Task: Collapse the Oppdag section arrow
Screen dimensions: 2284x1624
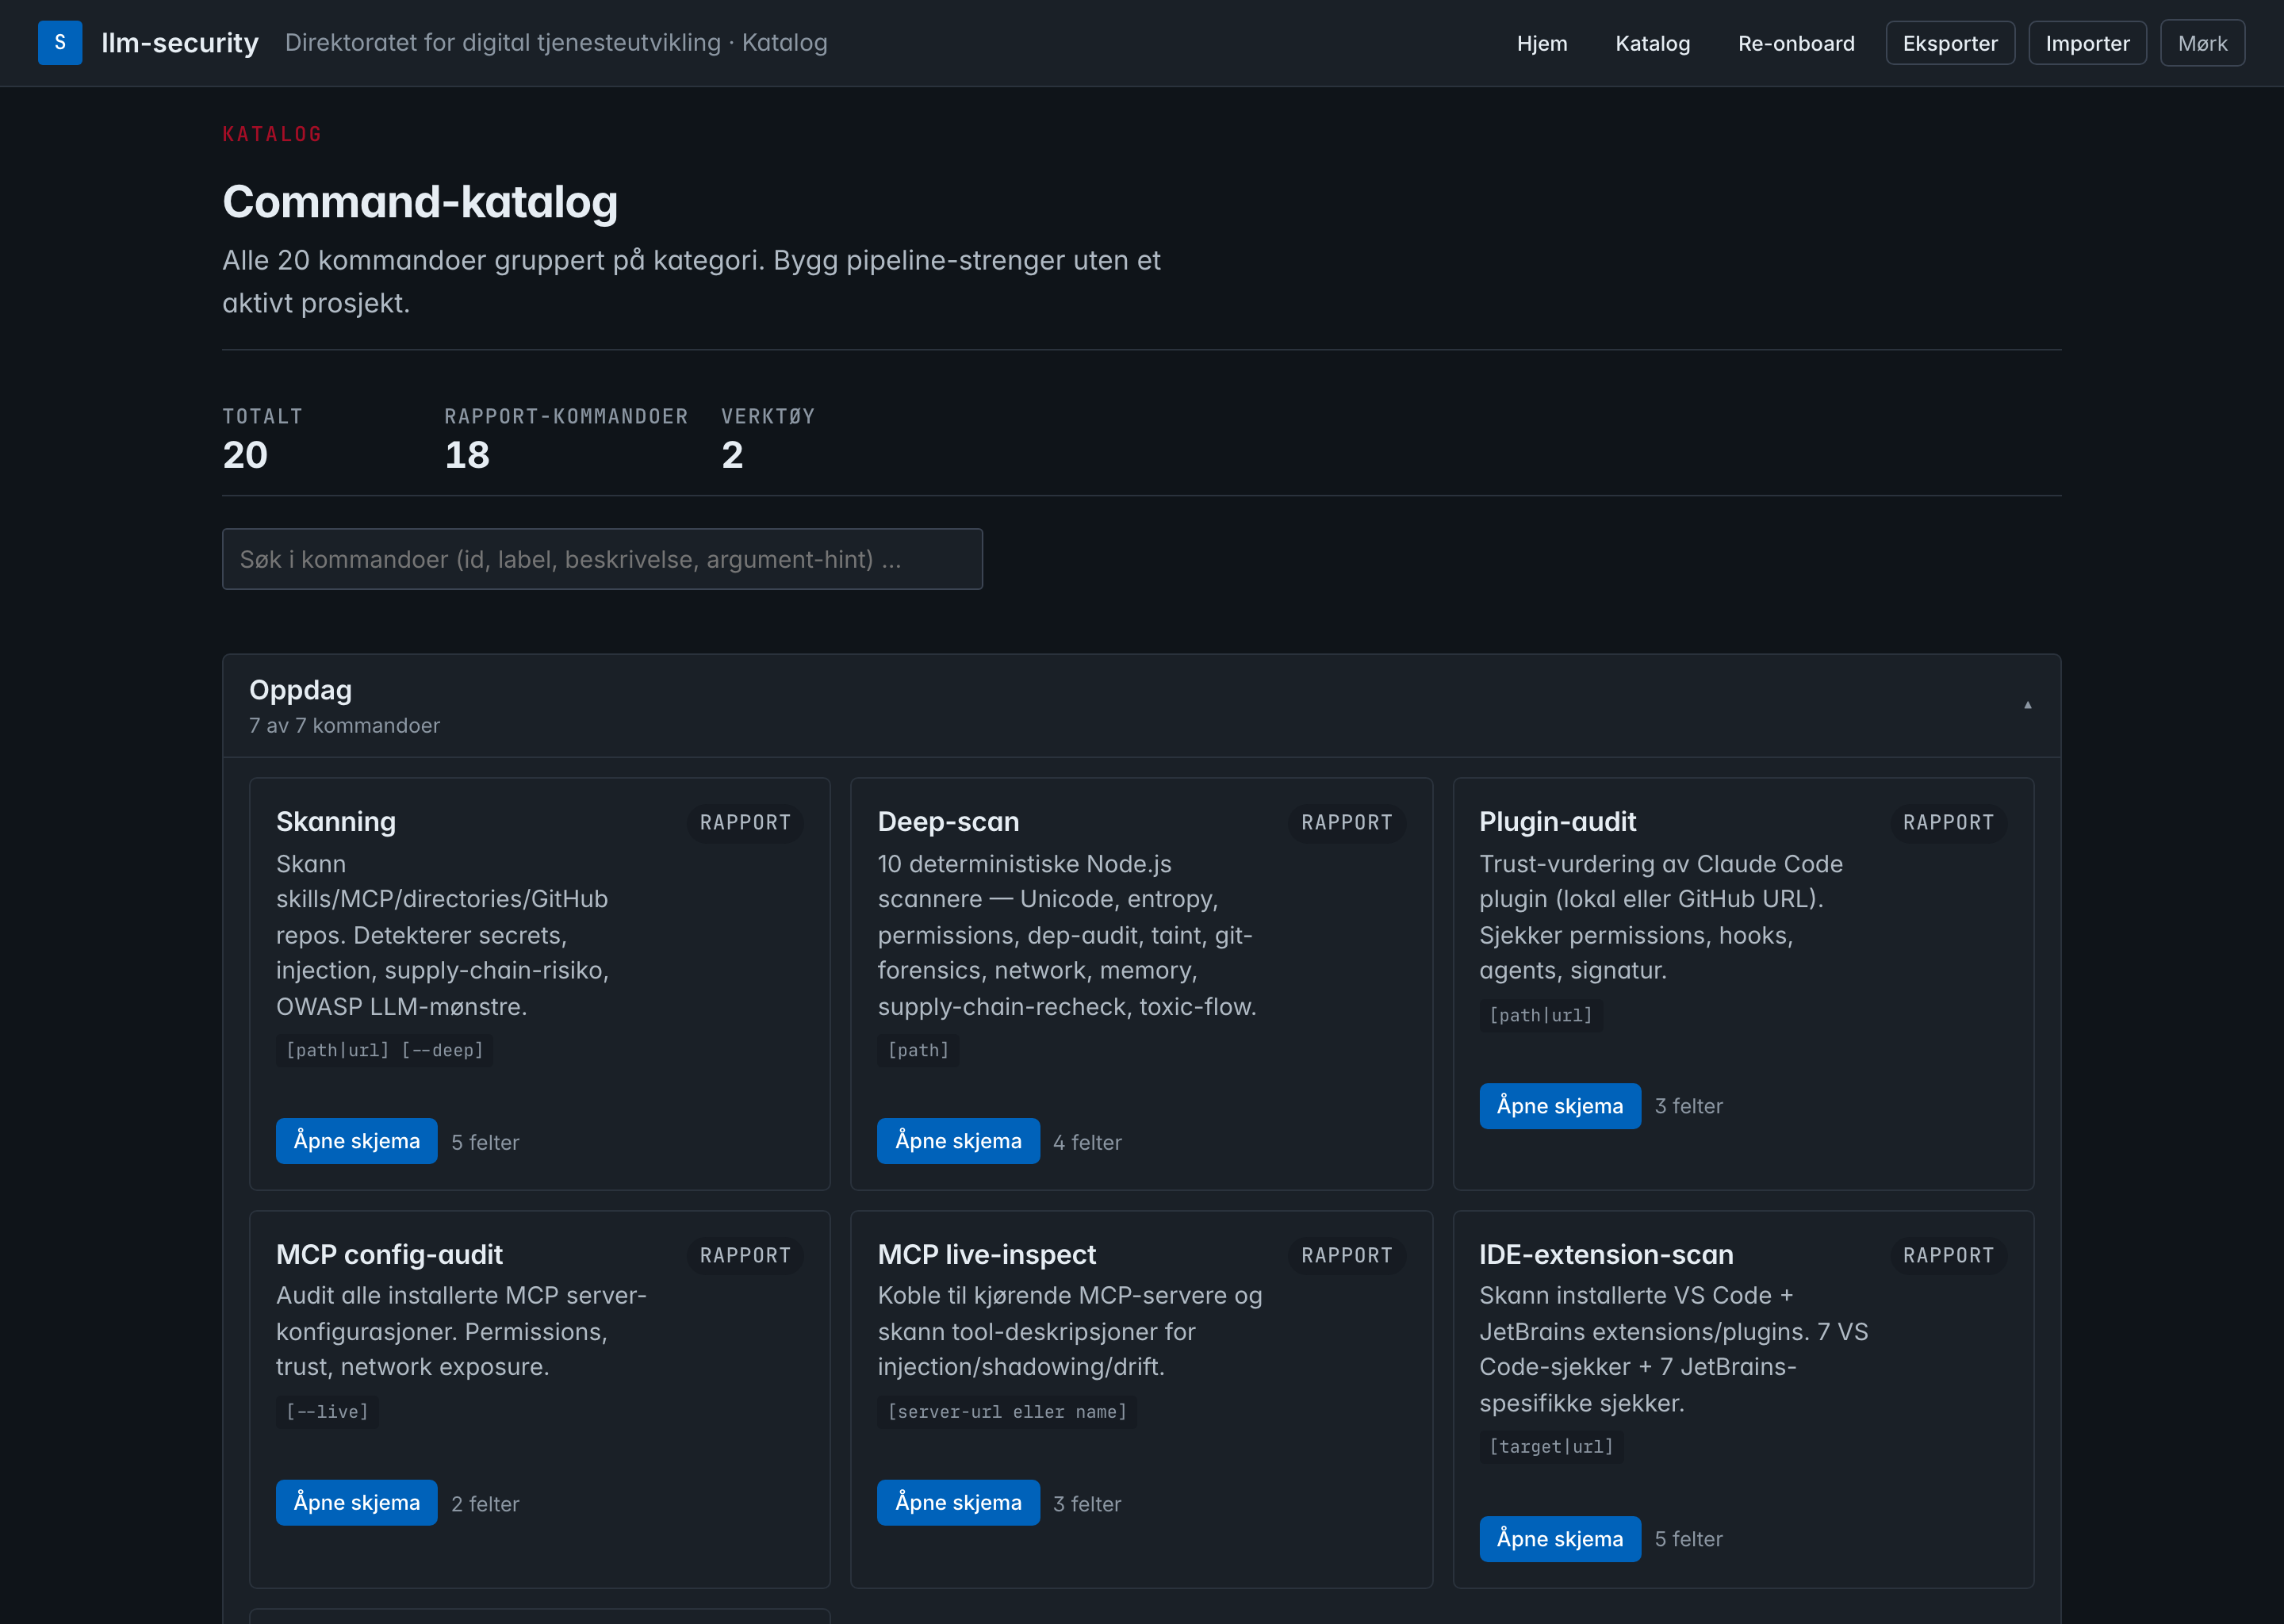Action: [x=2027, y=705]
